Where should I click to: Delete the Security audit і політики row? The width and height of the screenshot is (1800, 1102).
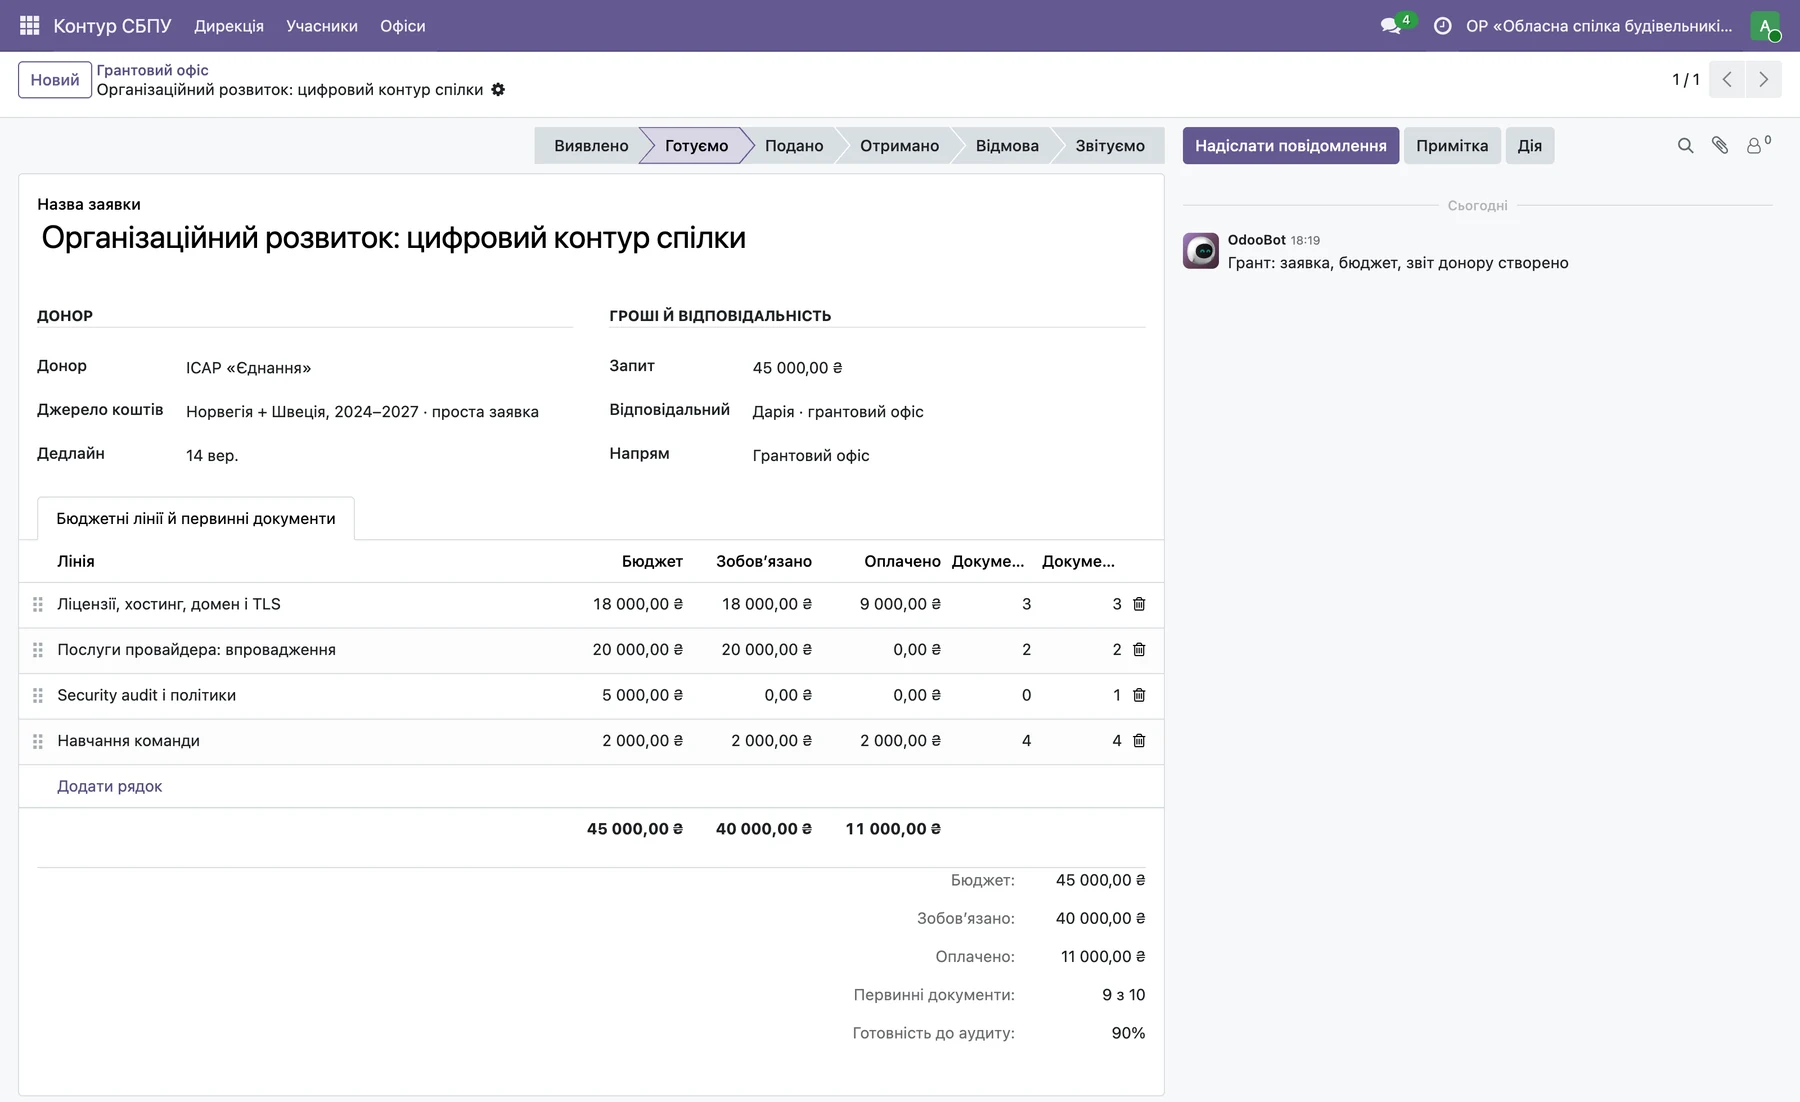pos(1139,695)
